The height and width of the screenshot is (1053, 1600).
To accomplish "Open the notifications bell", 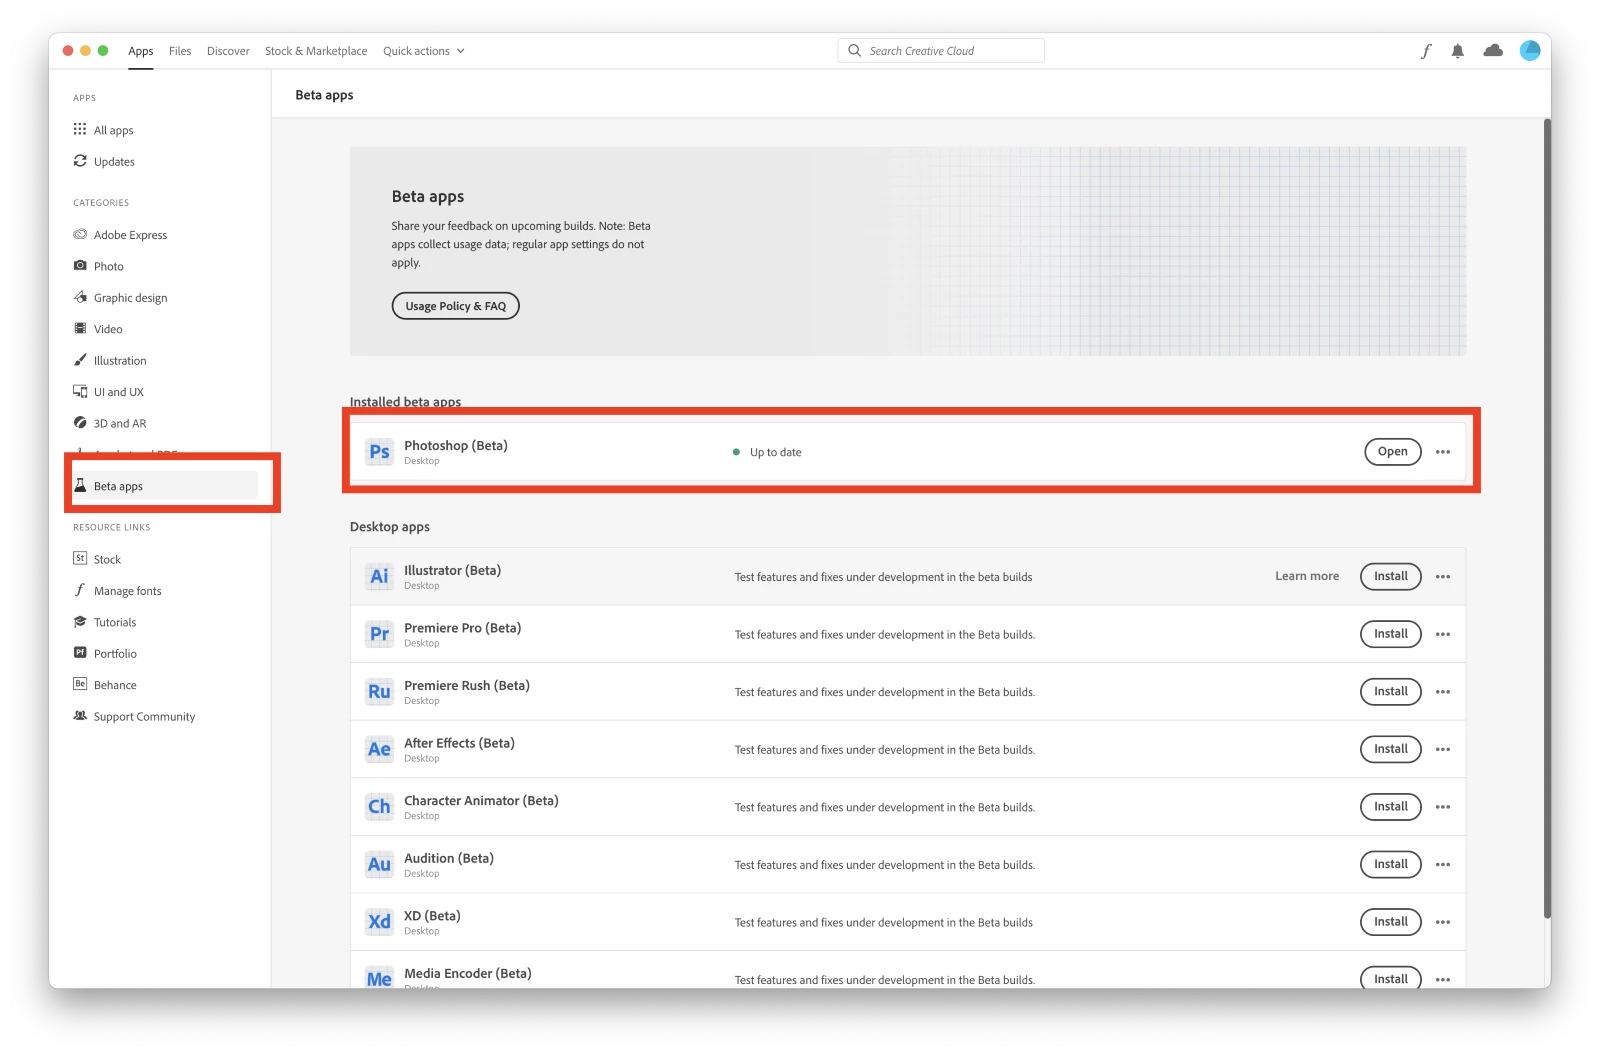I will [x=1458, y=51].
